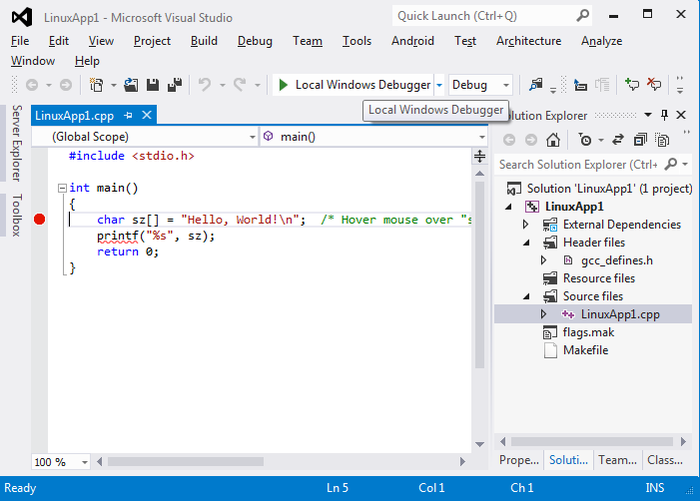Viewport: 700px width, 501px height.
Task: Click the Solution Explorer Back arrow
Action: (509, 140)
